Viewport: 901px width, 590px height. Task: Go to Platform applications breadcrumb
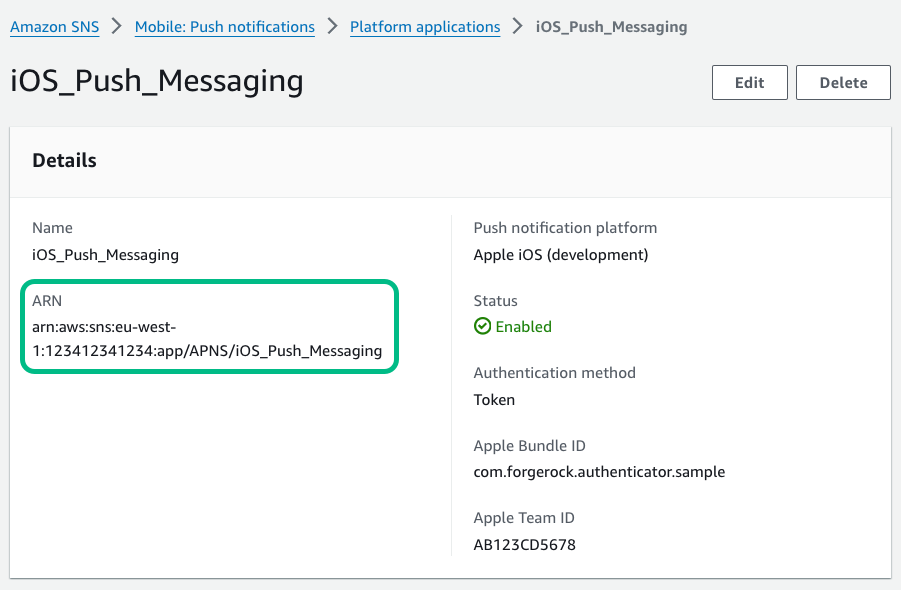pyautogui.click(x=425, y=27)
